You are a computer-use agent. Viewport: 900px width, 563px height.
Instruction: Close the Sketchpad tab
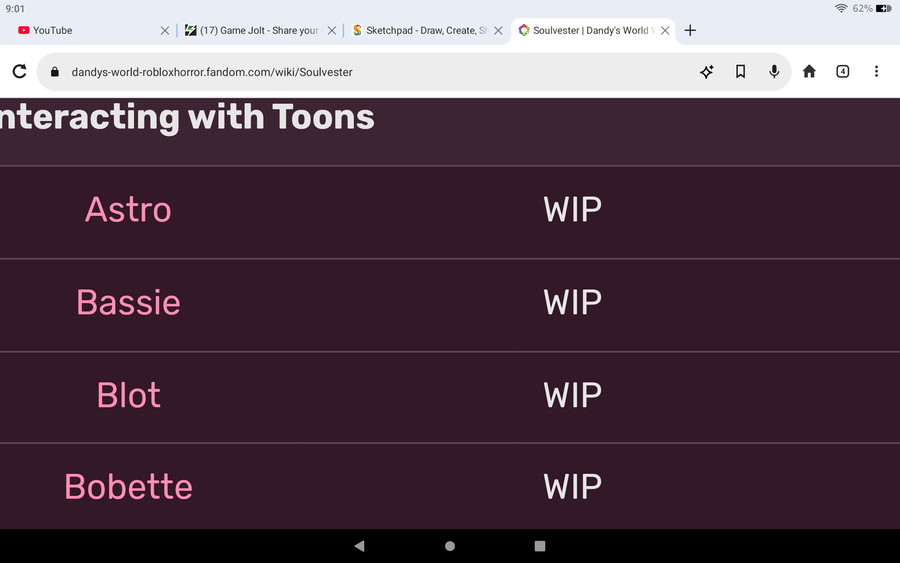point(498,31)
